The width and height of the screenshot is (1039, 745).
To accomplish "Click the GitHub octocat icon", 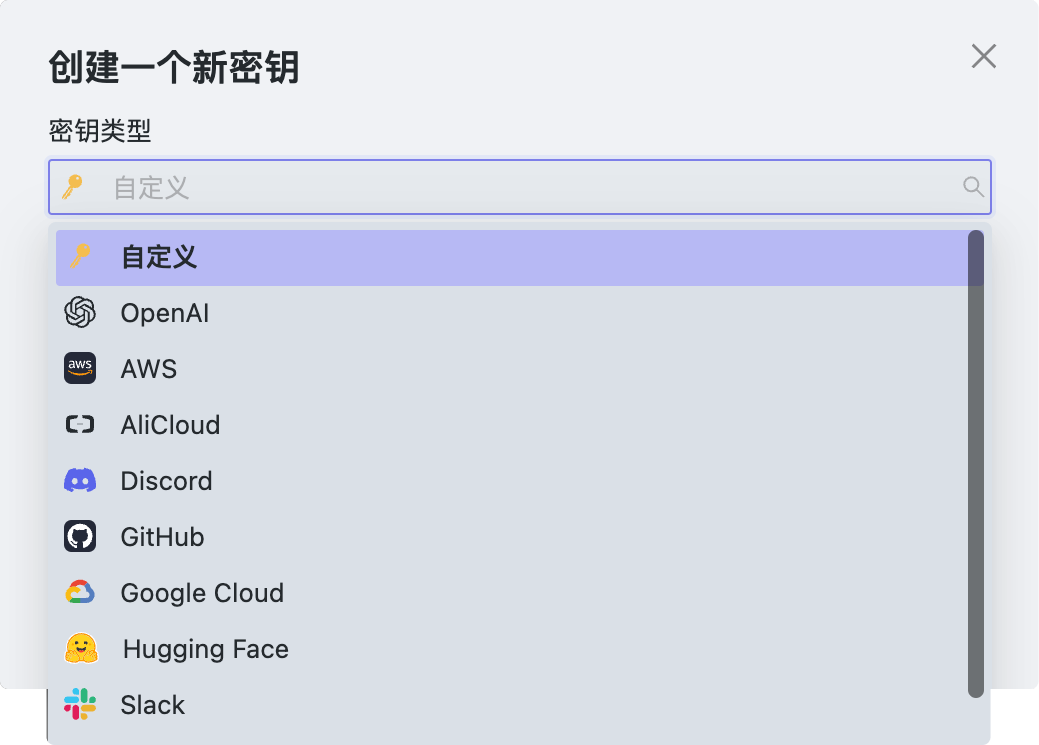I will click(x=80, y=537).
